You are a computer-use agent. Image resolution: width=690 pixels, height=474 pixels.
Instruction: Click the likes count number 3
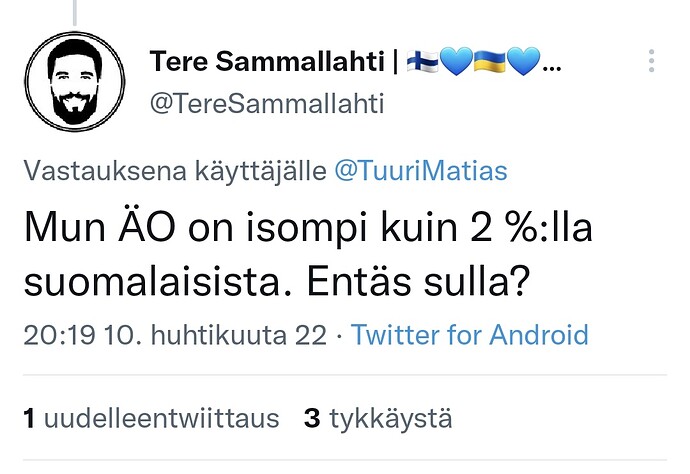coord(312,418)
